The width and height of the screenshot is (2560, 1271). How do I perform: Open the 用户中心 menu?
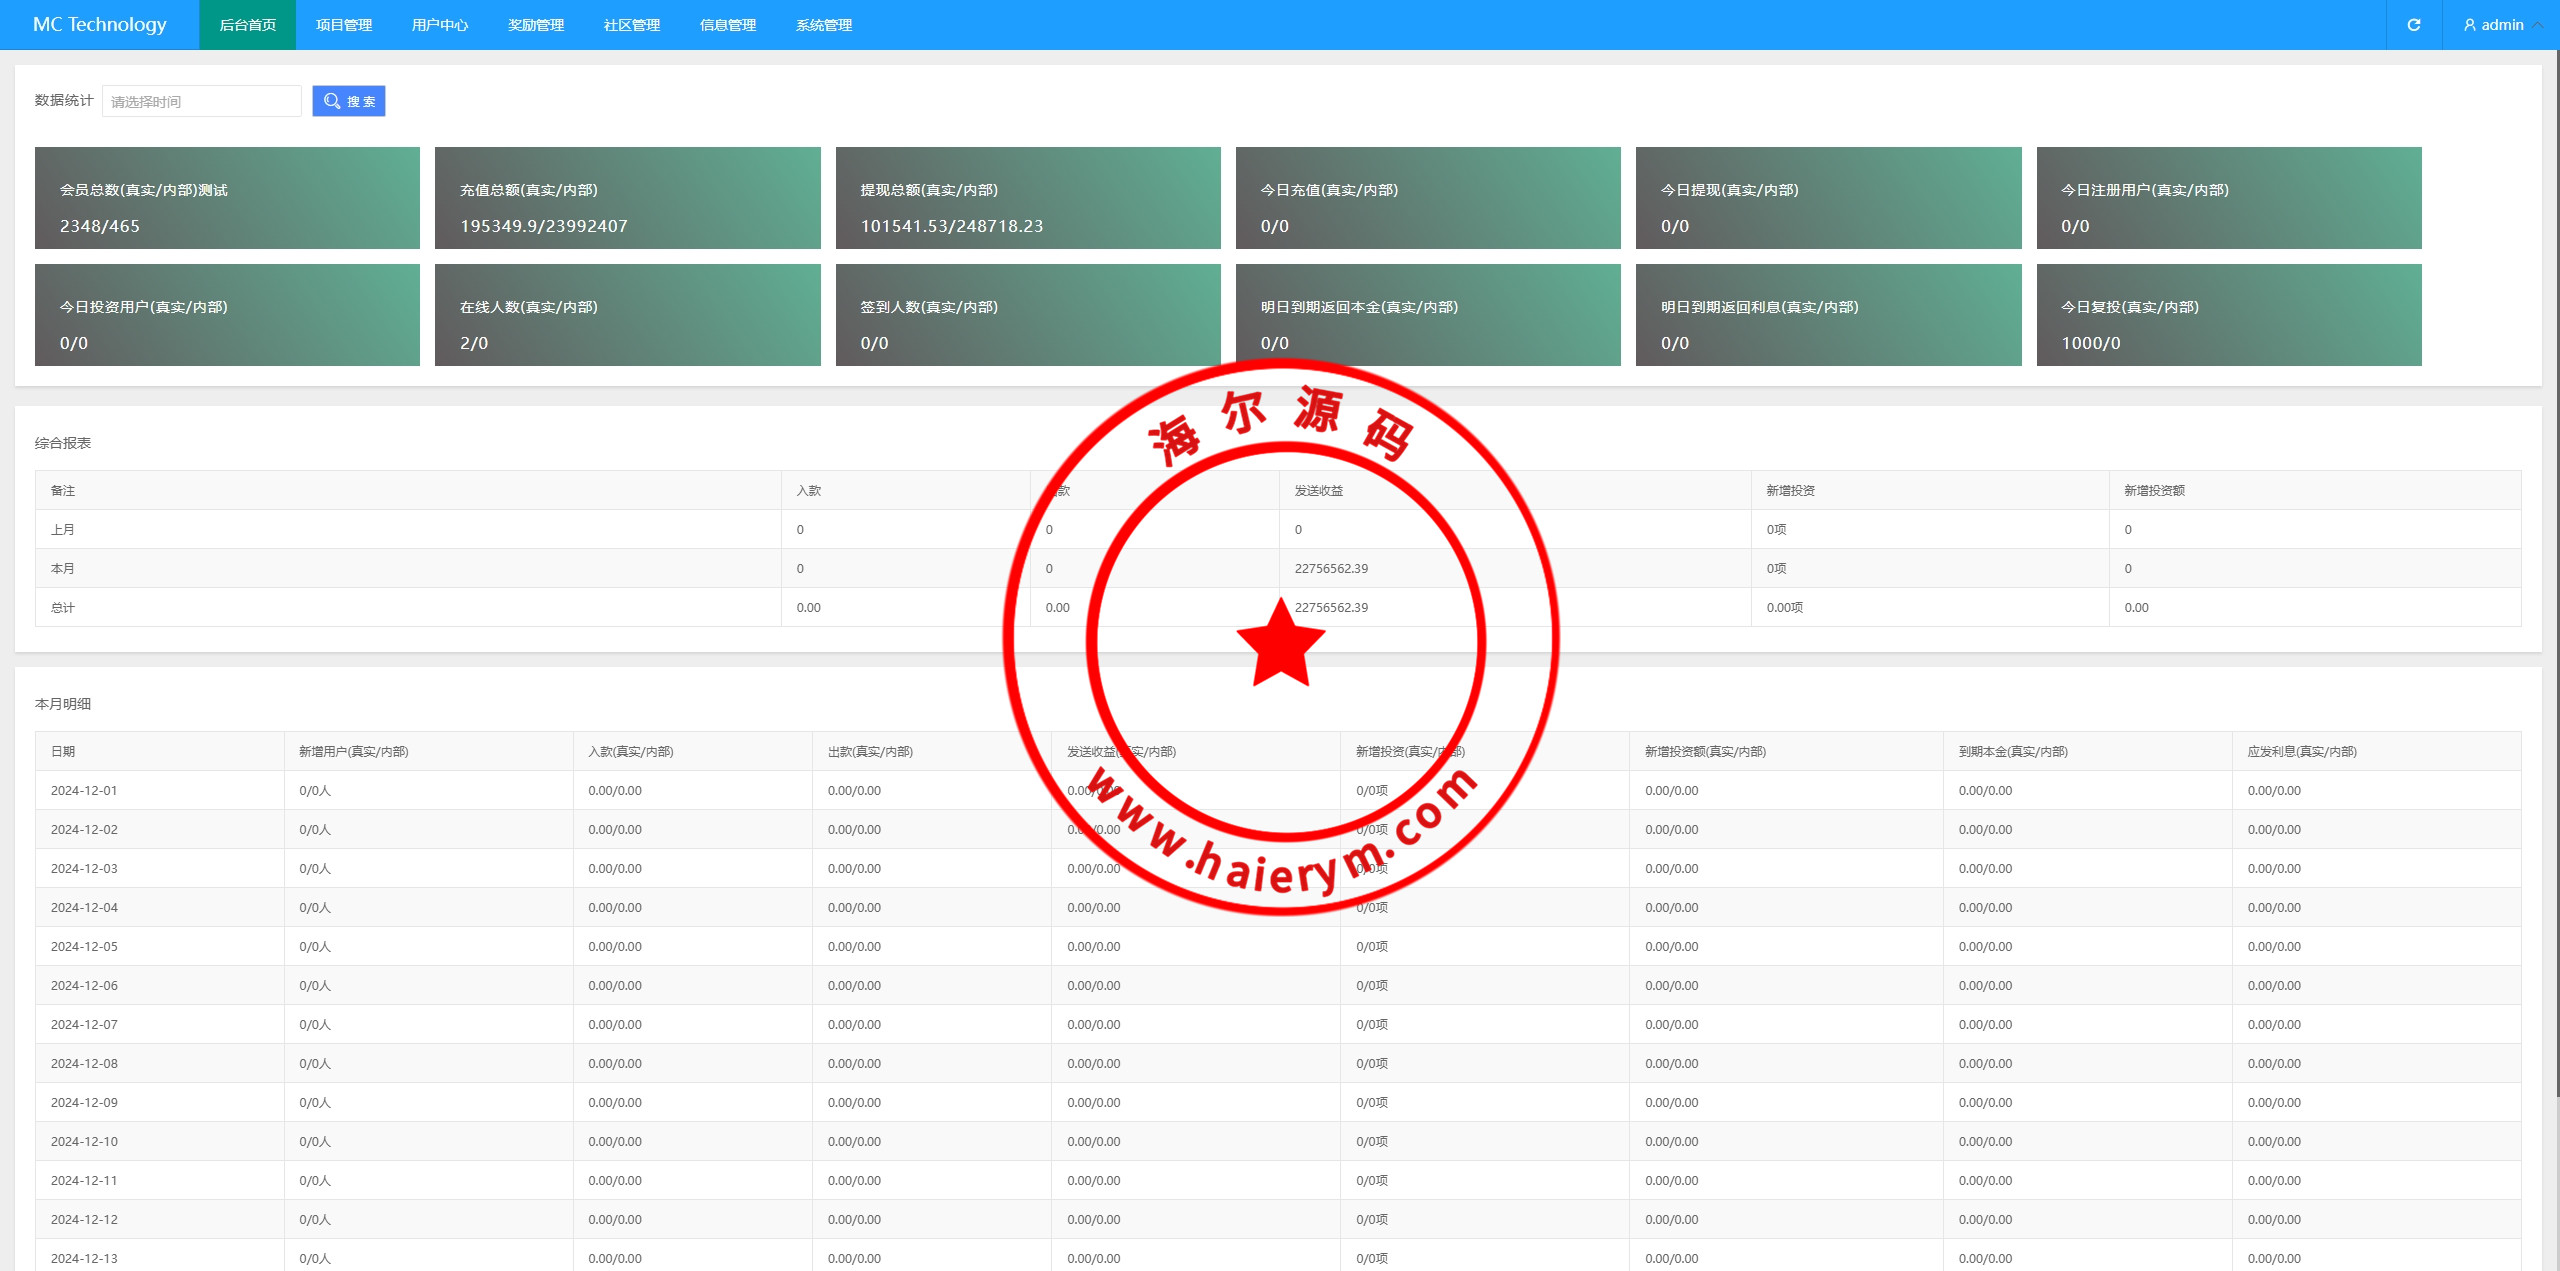pyautogui.click(x=439, y=25)
